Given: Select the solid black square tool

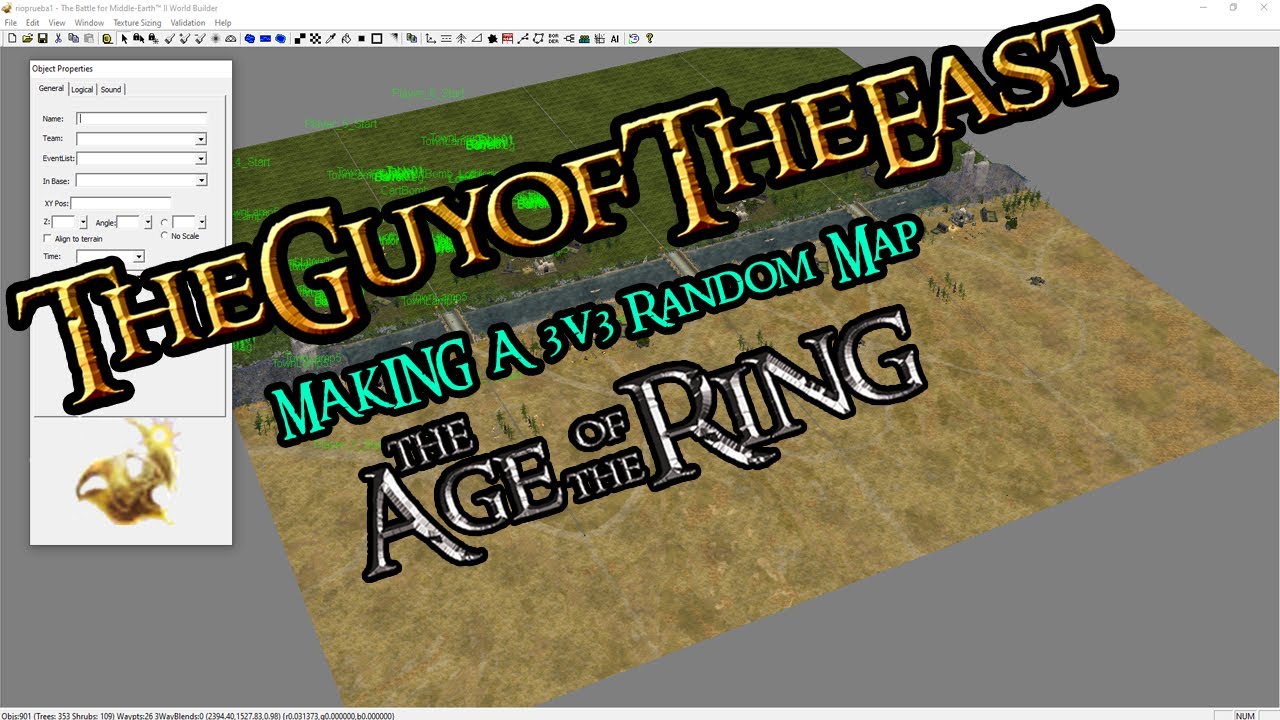Looking at the screenshot, I should coord(361,39).
